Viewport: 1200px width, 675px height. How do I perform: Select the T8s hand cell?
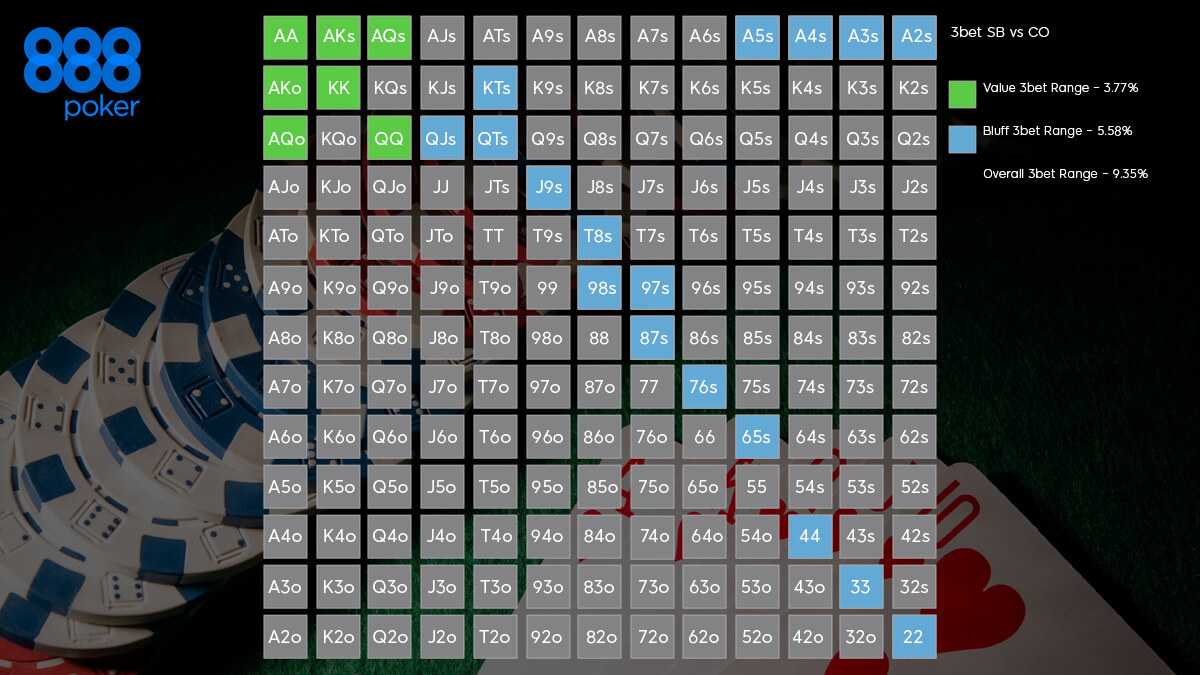point(599,237)
